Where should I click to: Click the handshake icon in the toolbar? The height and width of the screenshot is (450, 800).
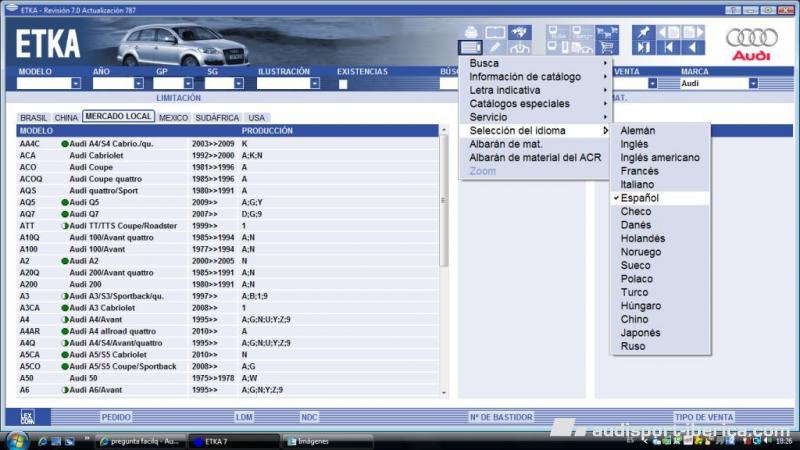519,33
